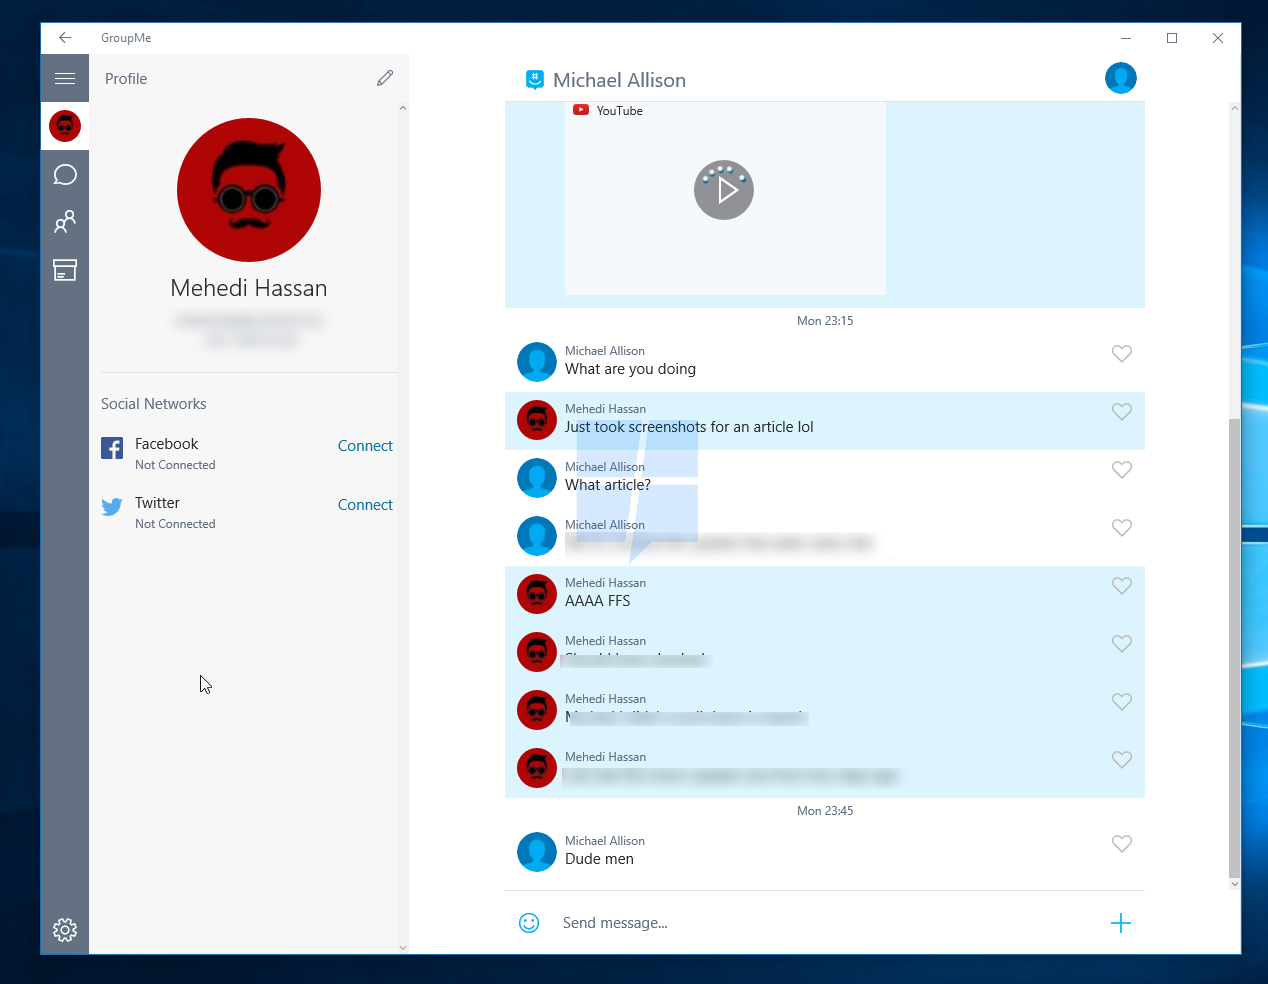The image size is (1268, 984).
Task: Select the Chats icon in the sidebar
Action: click(x=65, y=174)
